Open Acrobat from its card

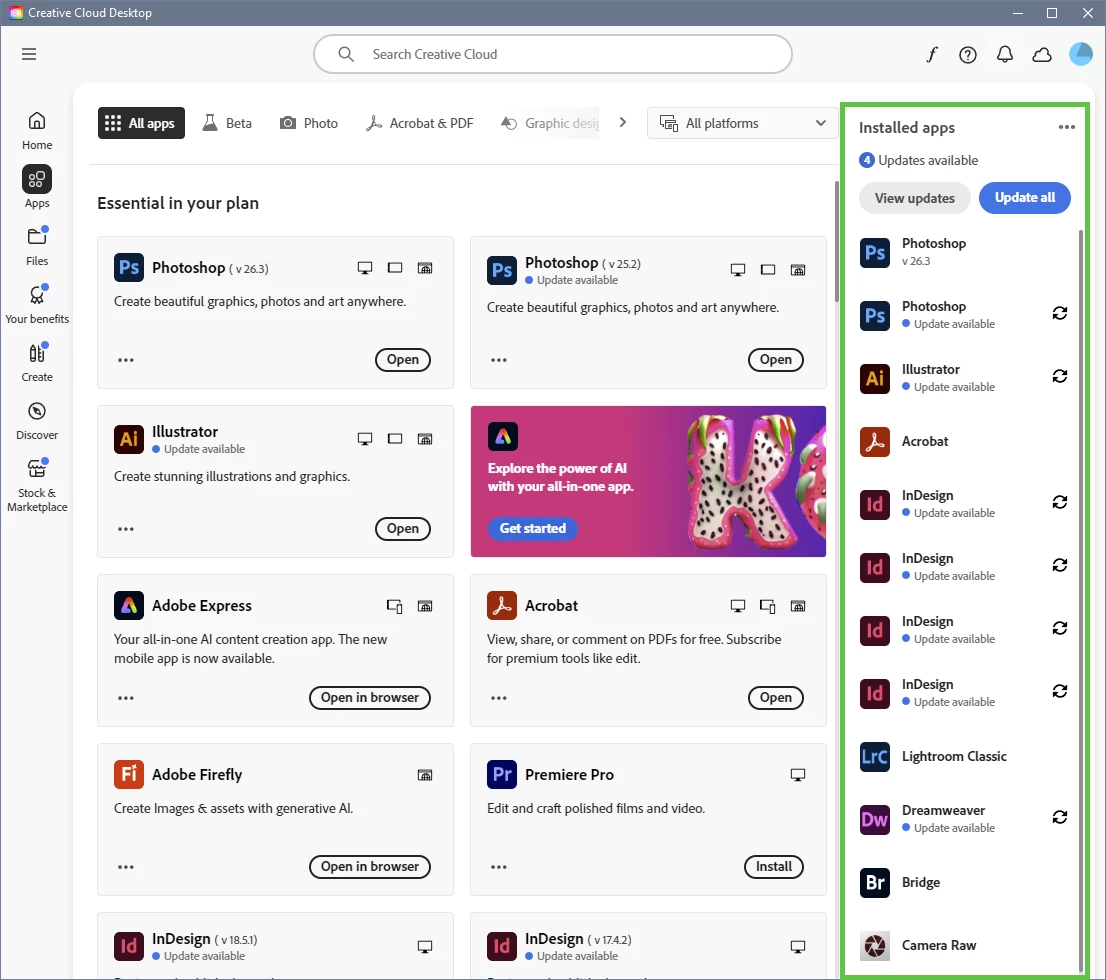pos(775,698)
